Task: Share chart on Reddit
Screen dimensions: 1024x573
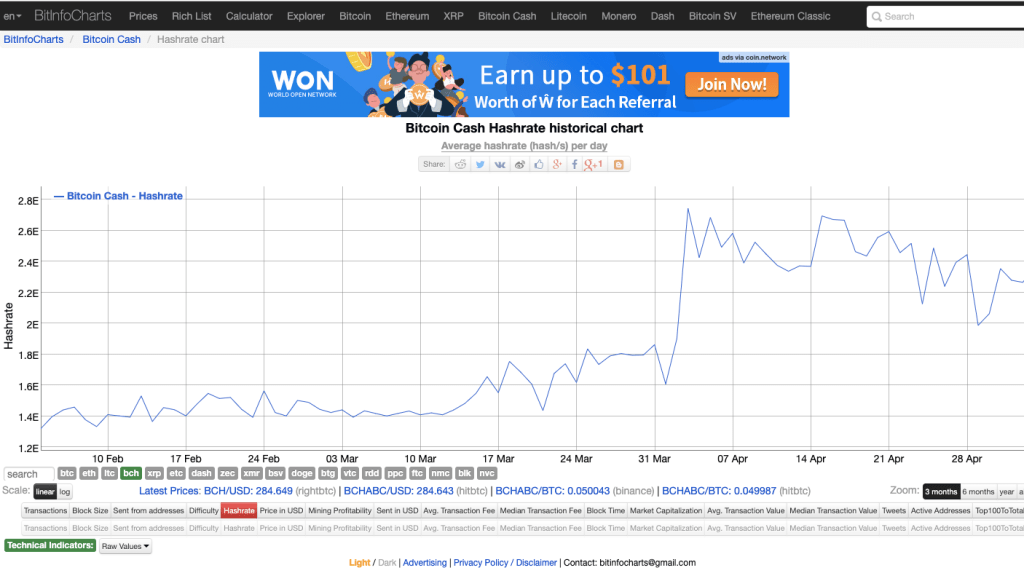Action: (460, 164)
